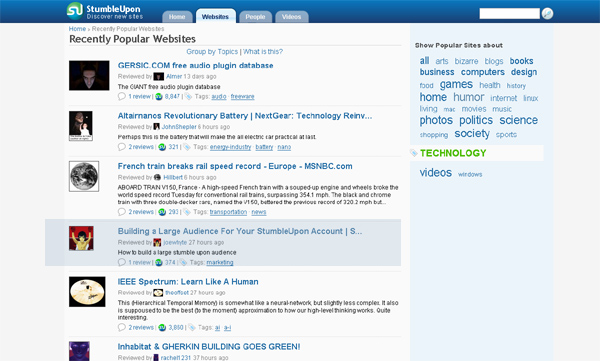The height and width of the screenshot is (361, 600).
Task: Select the 'humor' topic in tag cloud
Action: click(469, 97)
